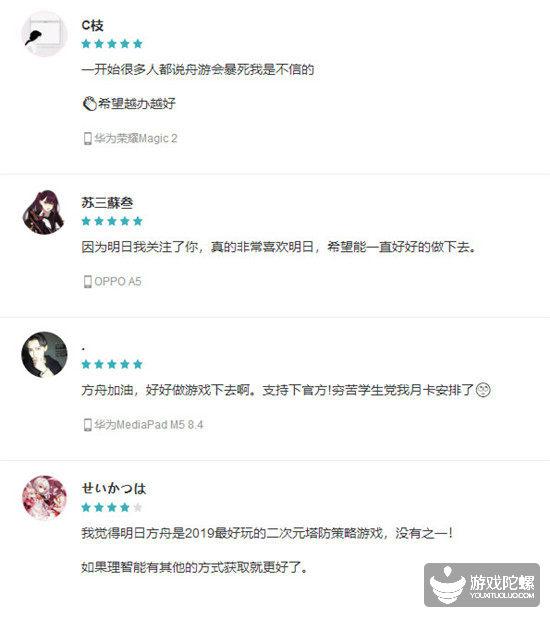Viewport: 550px width, 617px height.
Task: Click the review text starting 我觉得明日方舟是2019
Action: tap(267, 534)
